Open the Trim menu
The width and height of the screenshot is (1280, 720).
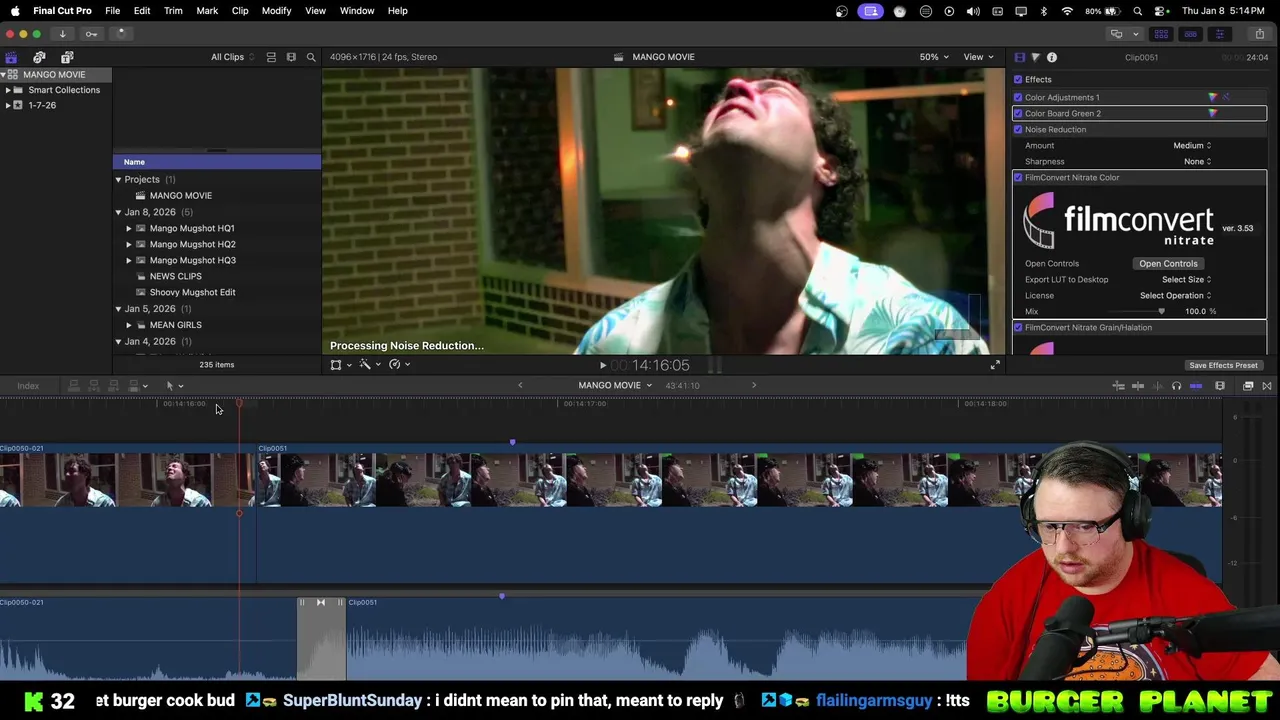[173, 11]
